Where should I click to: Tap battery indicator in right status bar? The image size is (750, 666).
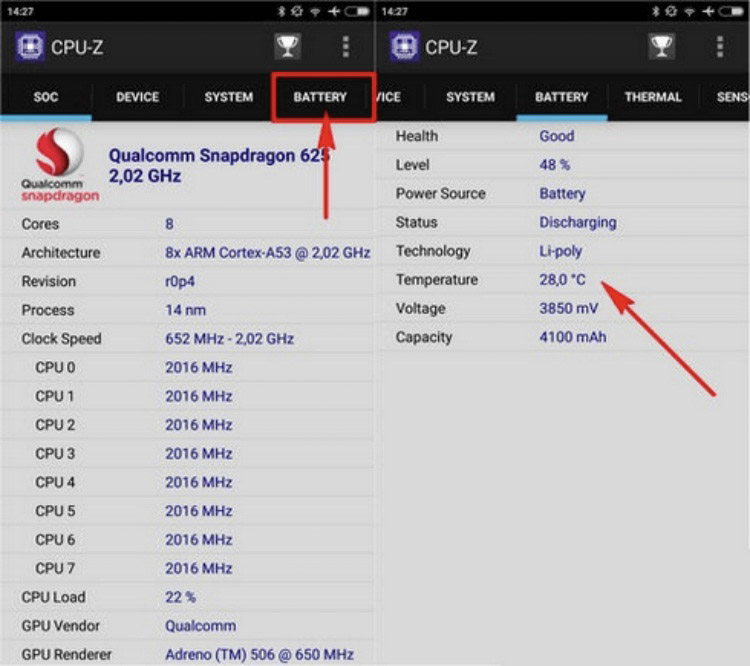tap(731, 11)
